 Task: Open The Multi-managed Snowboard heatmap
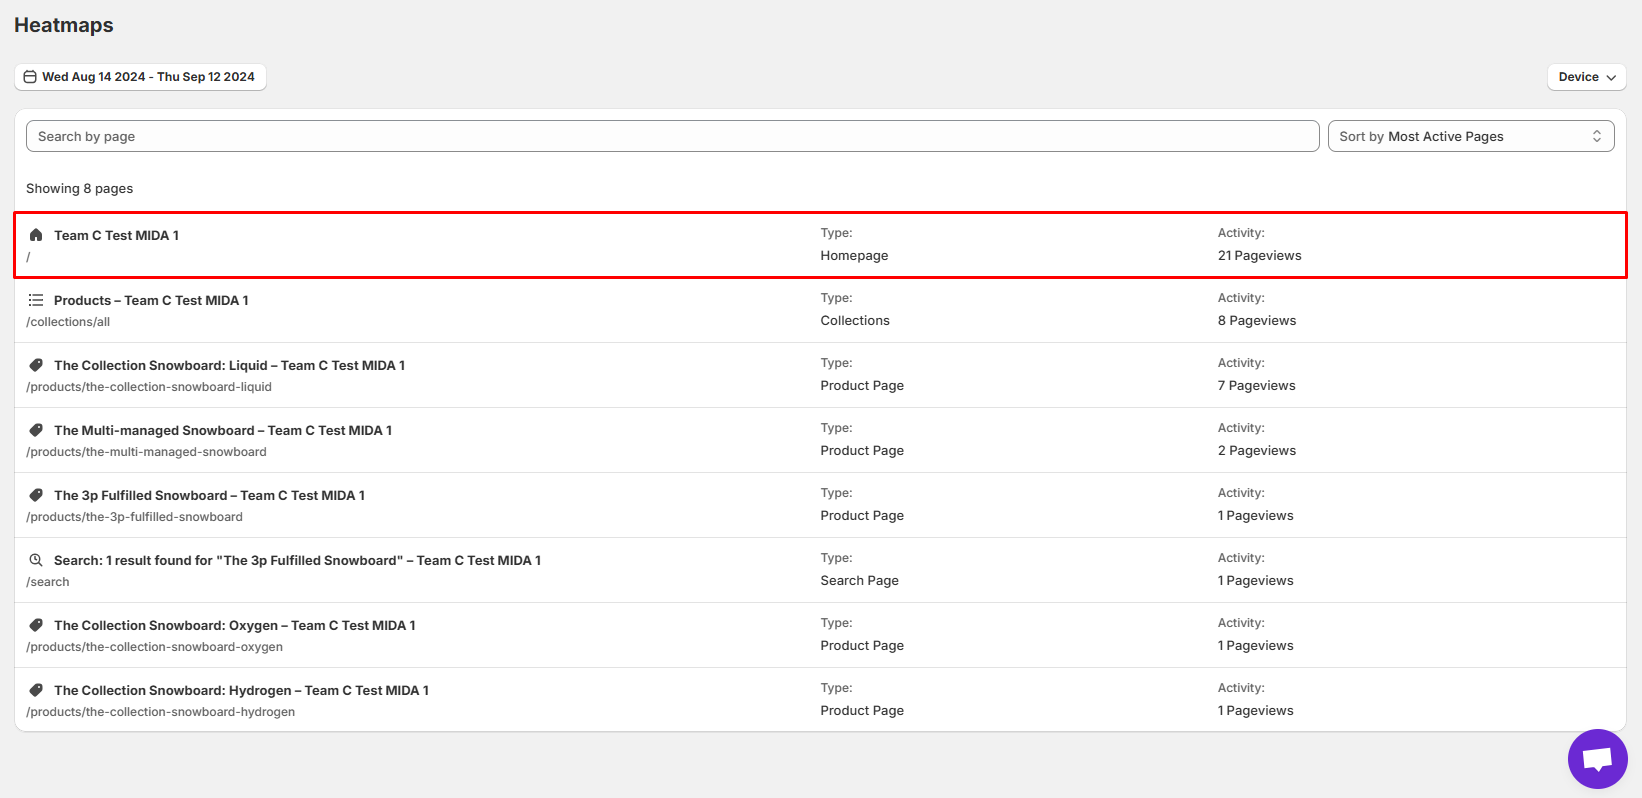[222, 431]
